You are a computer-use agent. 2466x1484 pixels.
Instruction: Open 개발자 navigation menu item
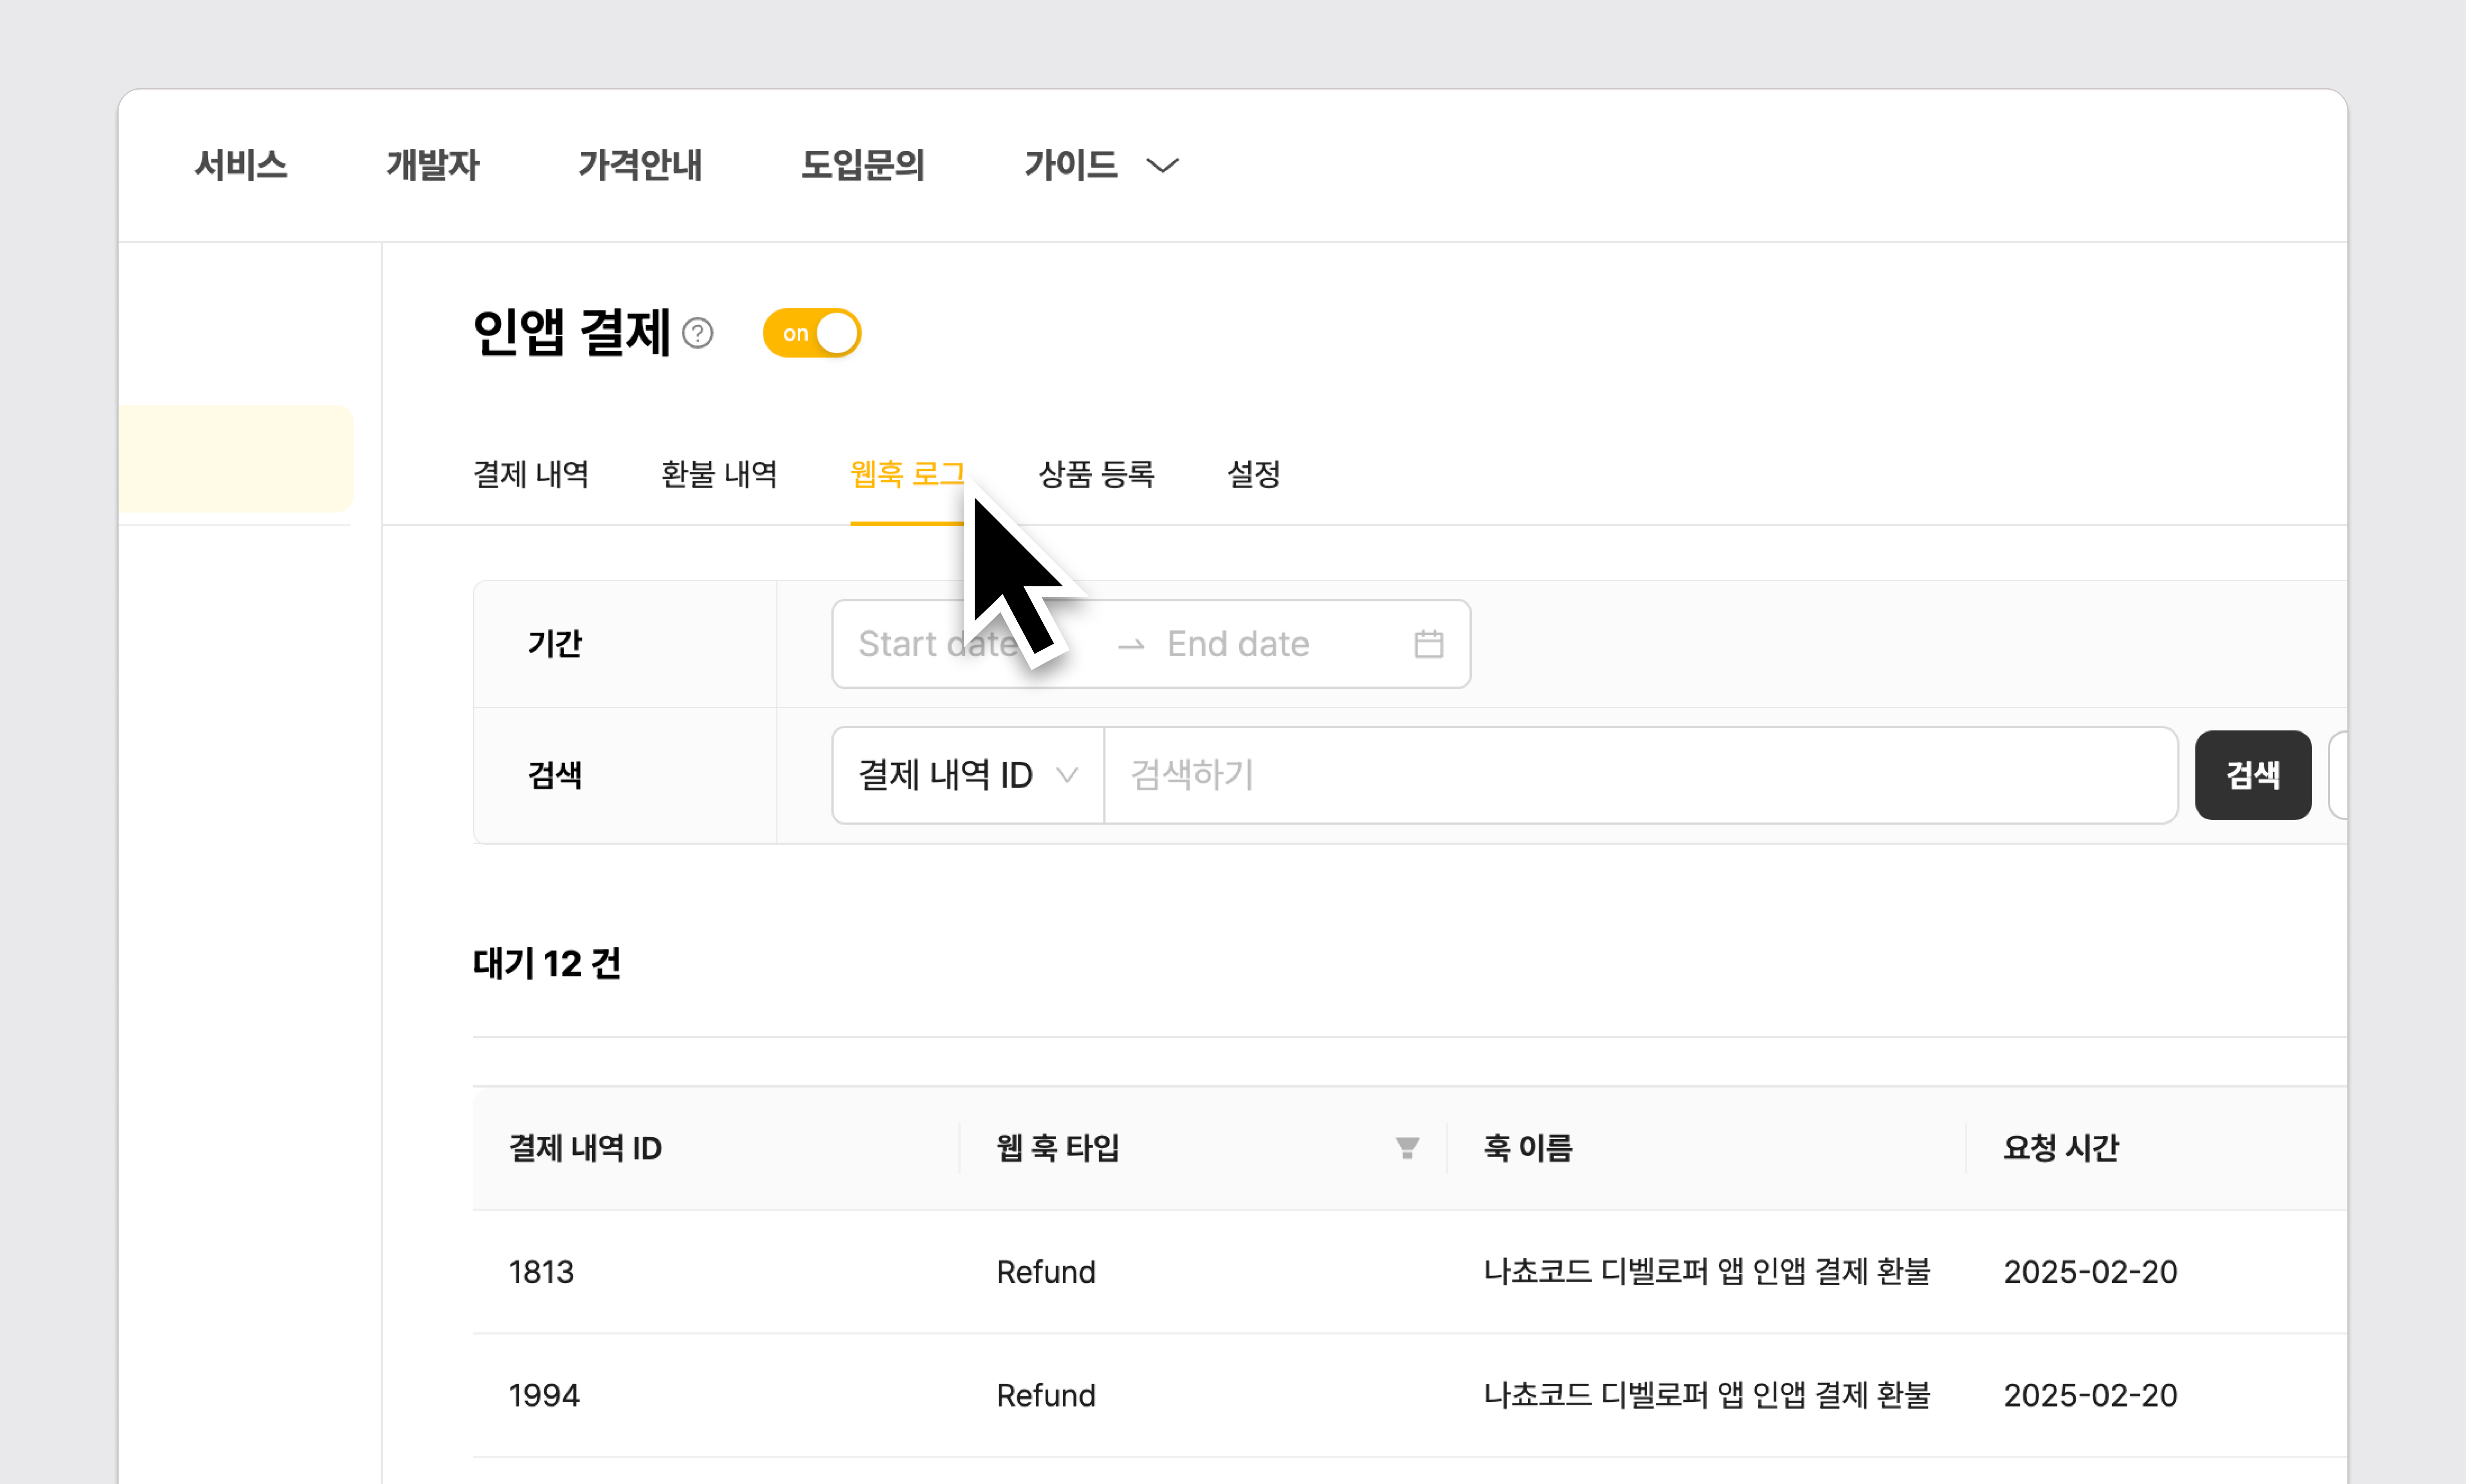click(432, 165)
